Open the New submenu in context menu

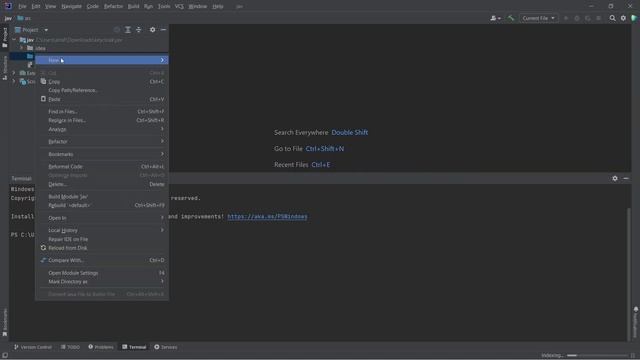(102, 60)
